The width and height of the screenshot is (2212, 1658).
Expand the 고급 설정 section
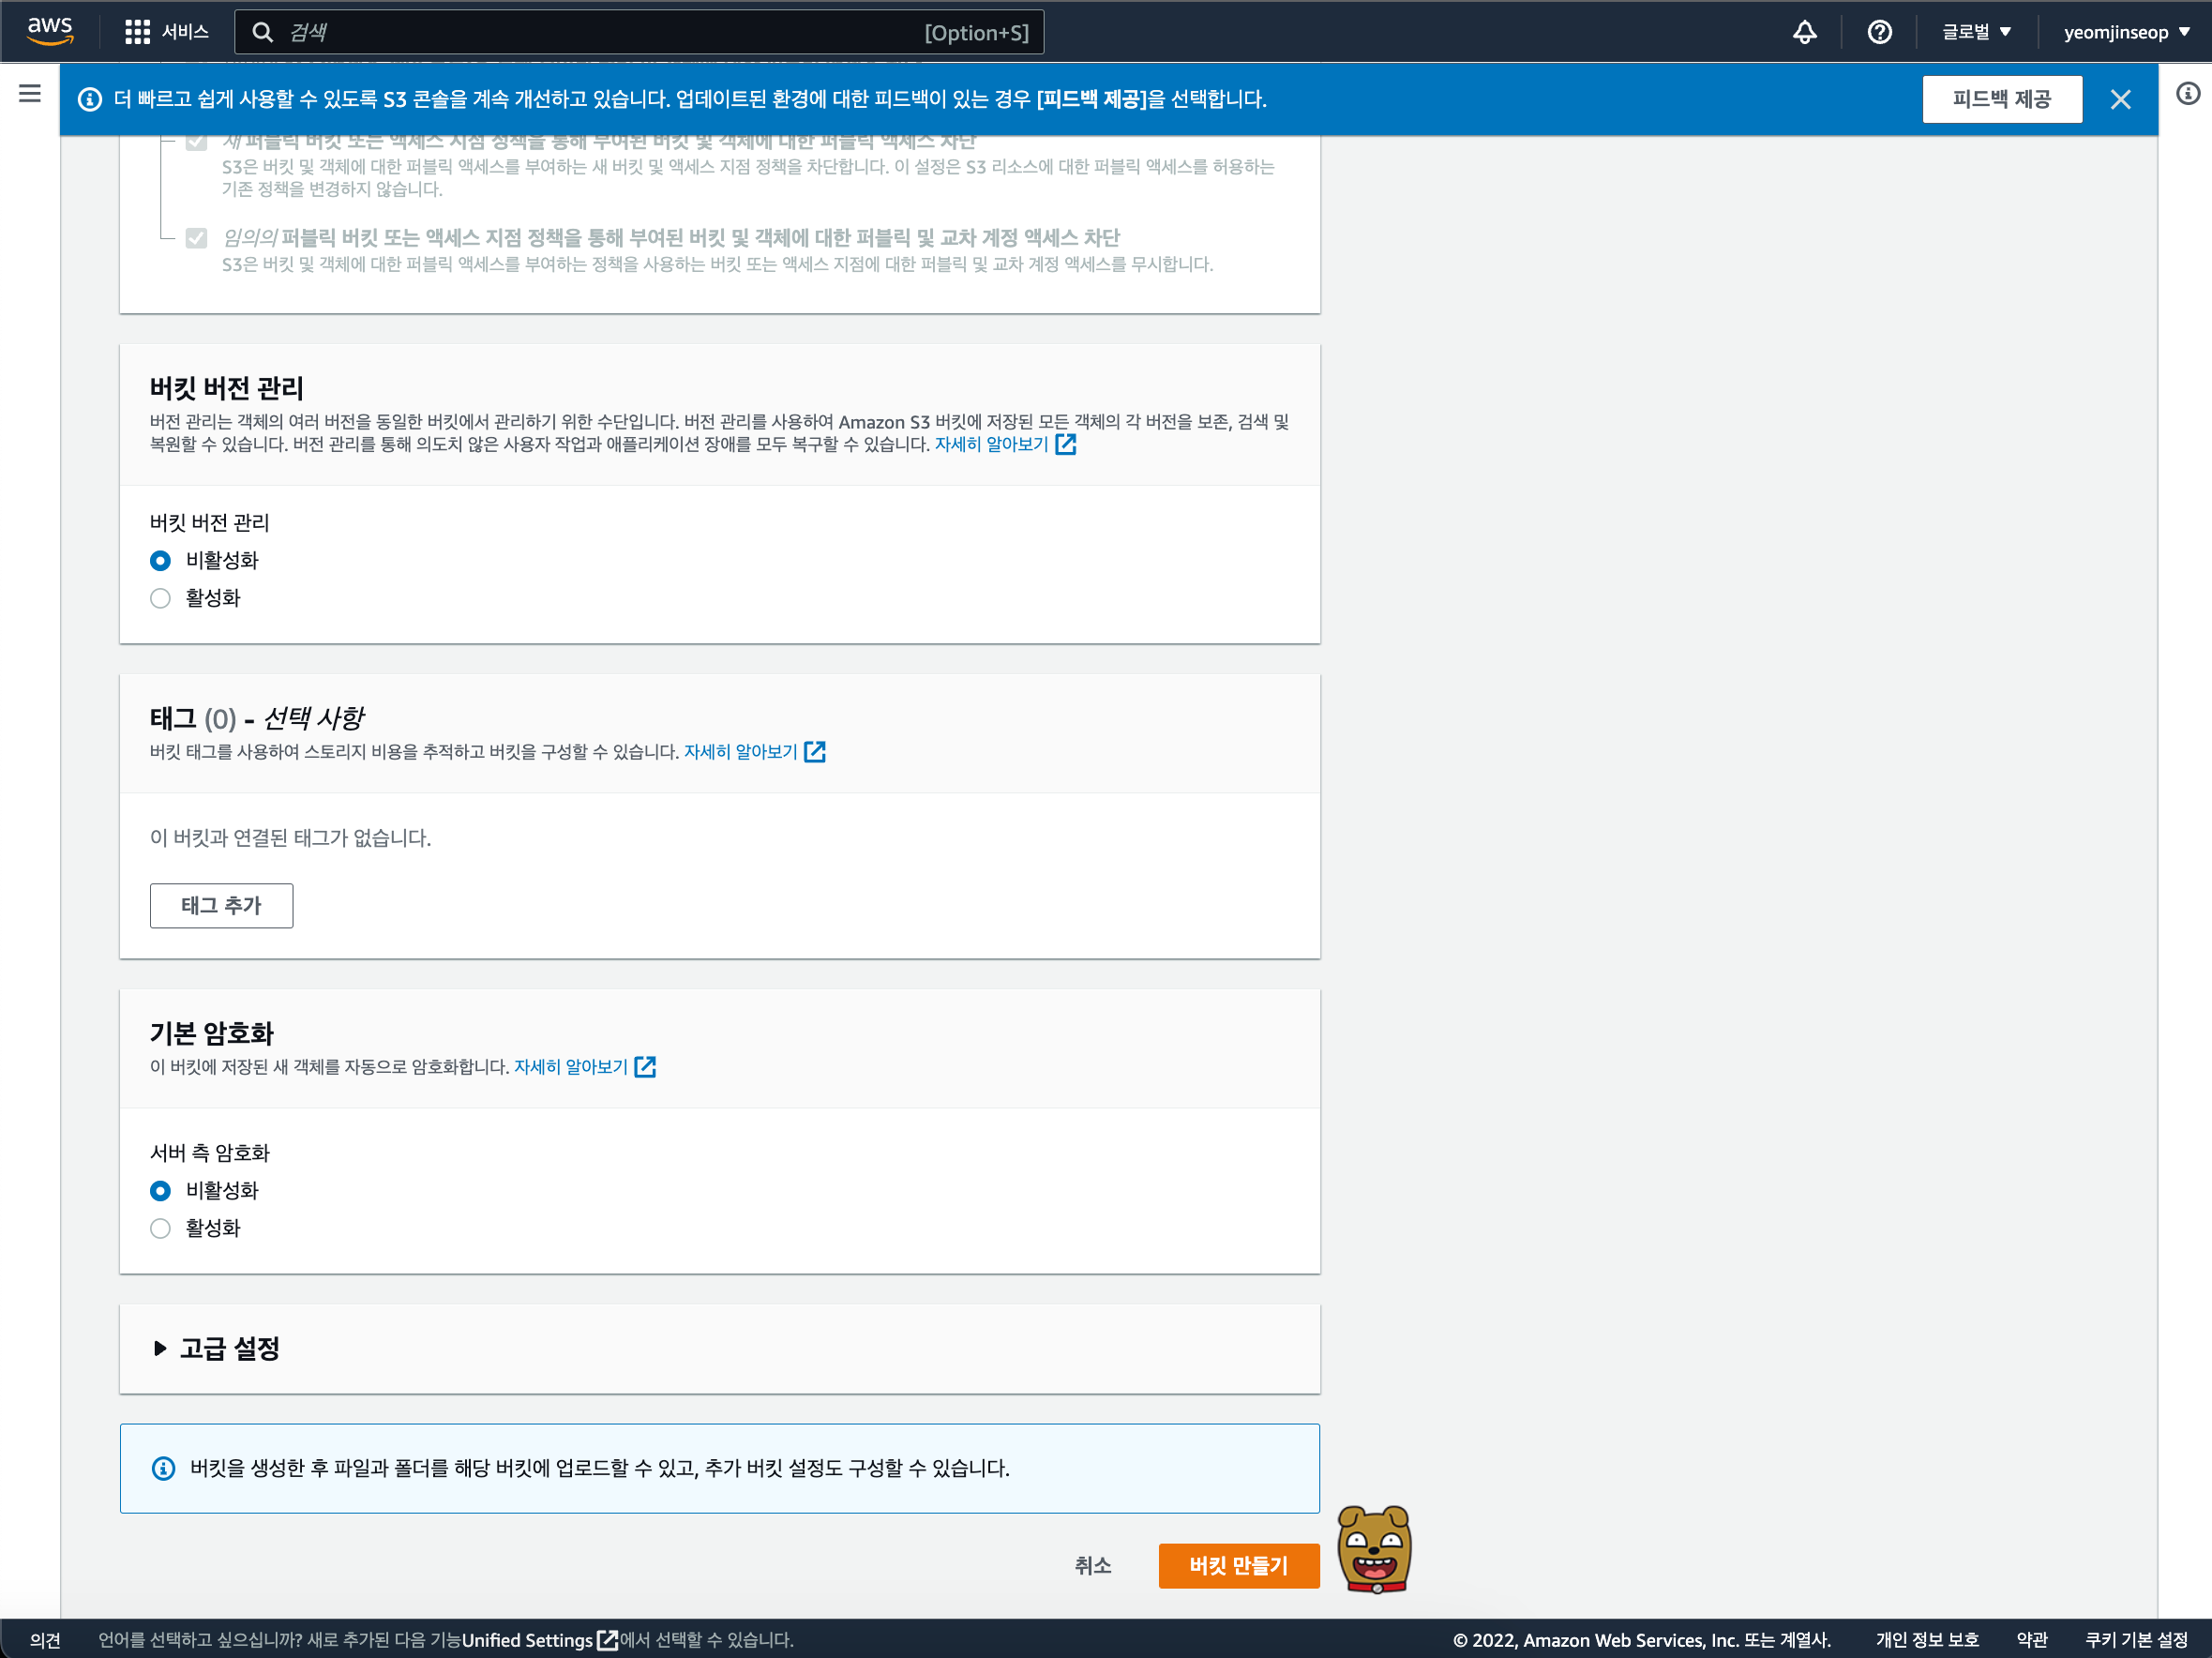pos(229,1348)
